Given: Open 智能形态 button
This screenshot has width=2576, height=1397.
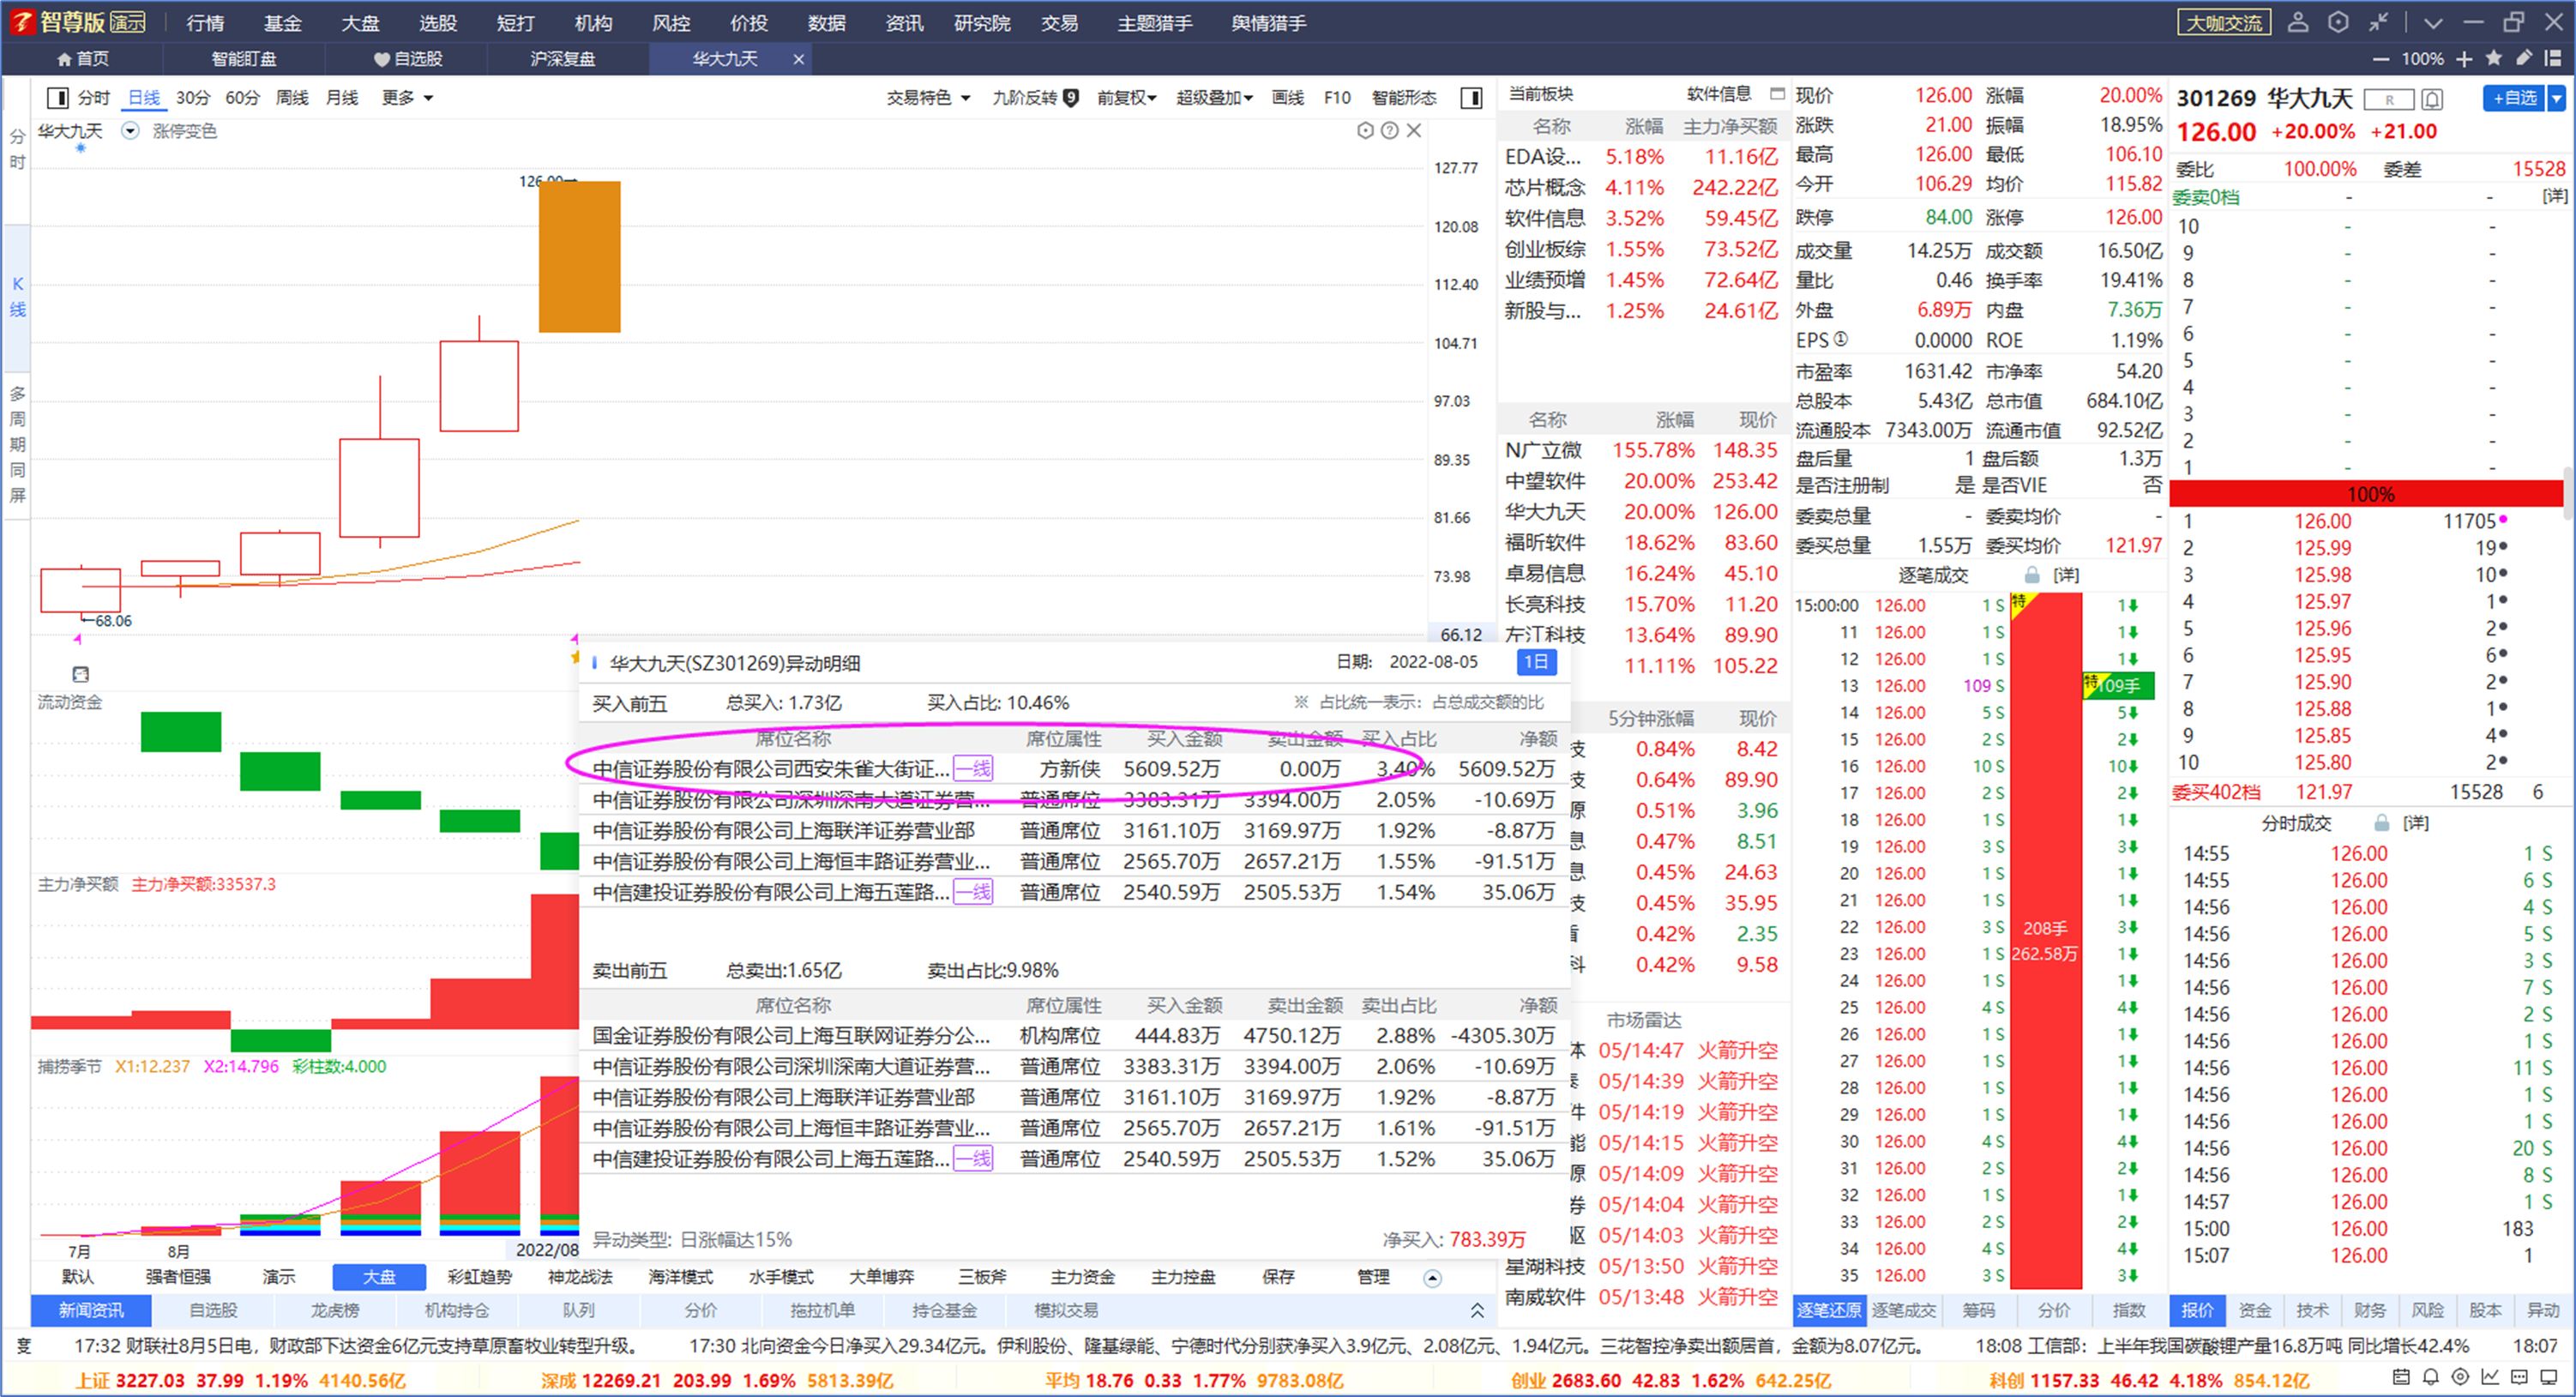Looking at the screenshot, I should (x=1404, y=97).
